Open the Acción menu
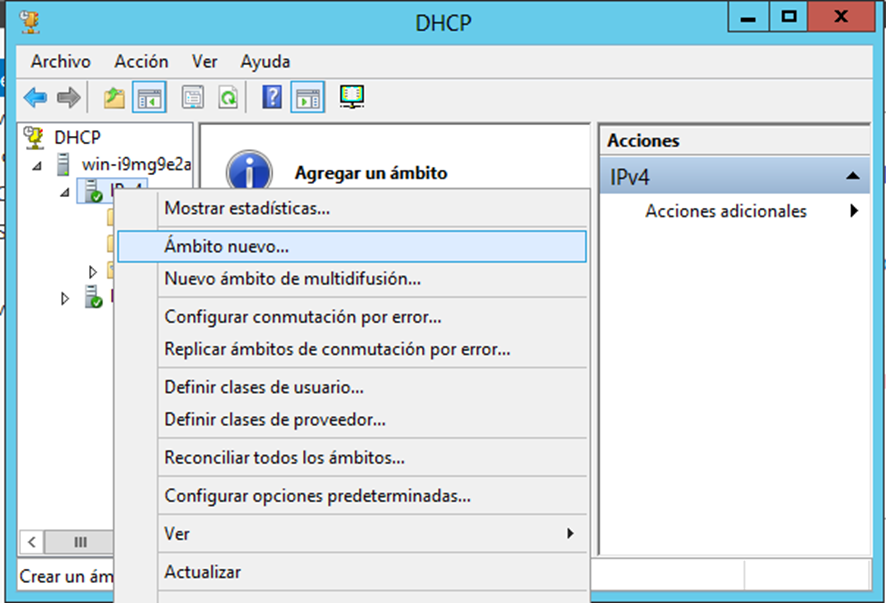 tap(141, 61)
